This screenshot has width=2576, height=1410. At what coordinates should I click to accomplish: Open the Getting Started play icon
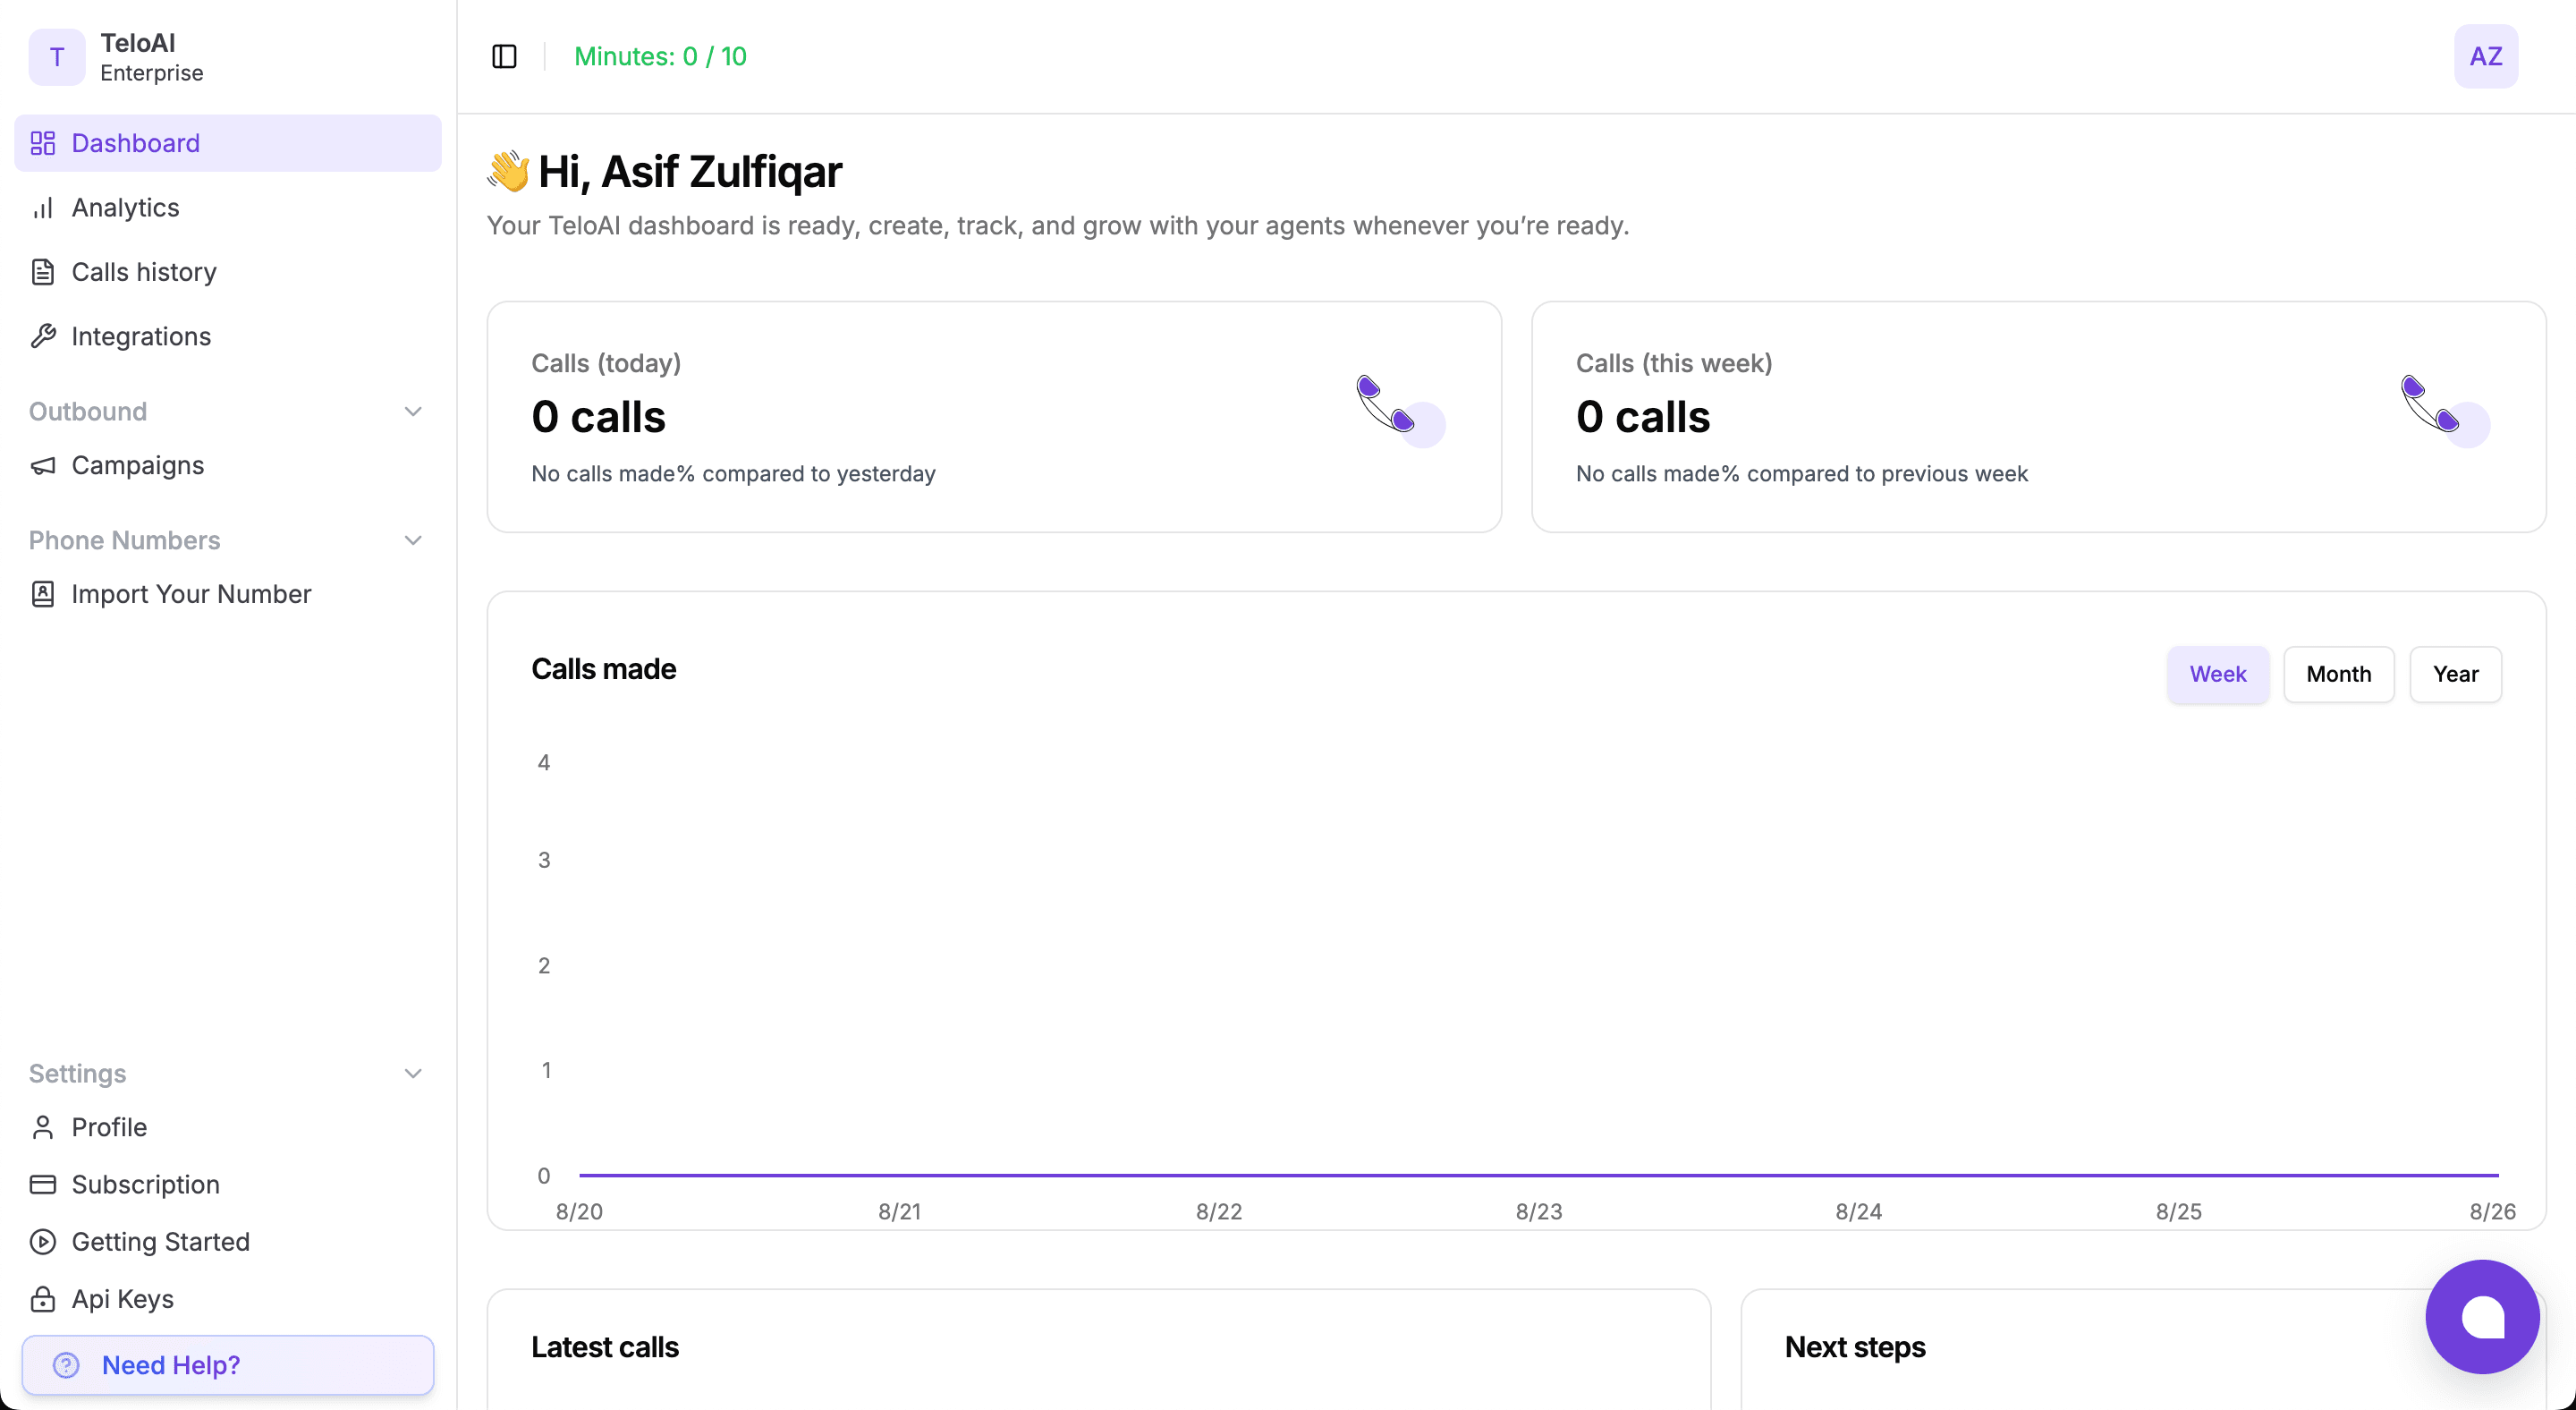(44, 1242)
